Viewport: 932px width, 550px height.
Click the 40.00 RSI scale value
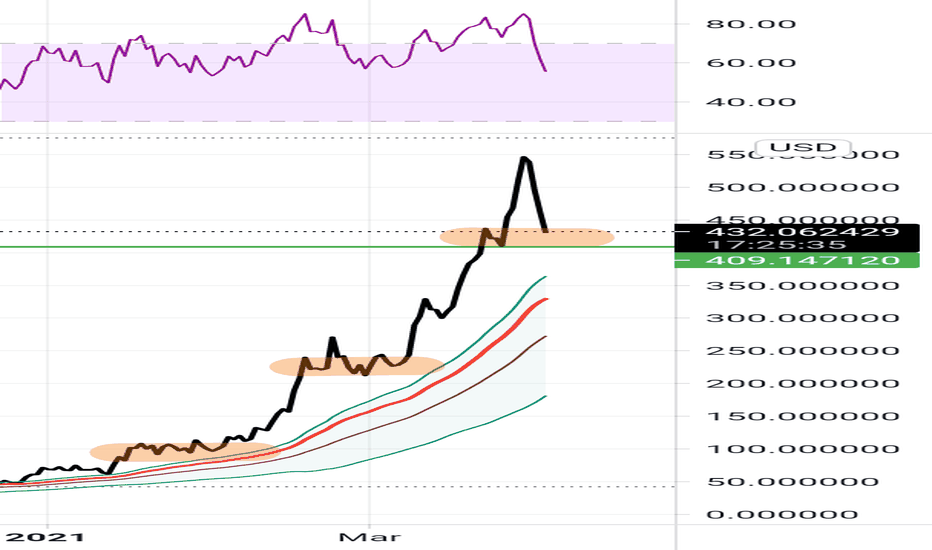click(x=751, y=102)
